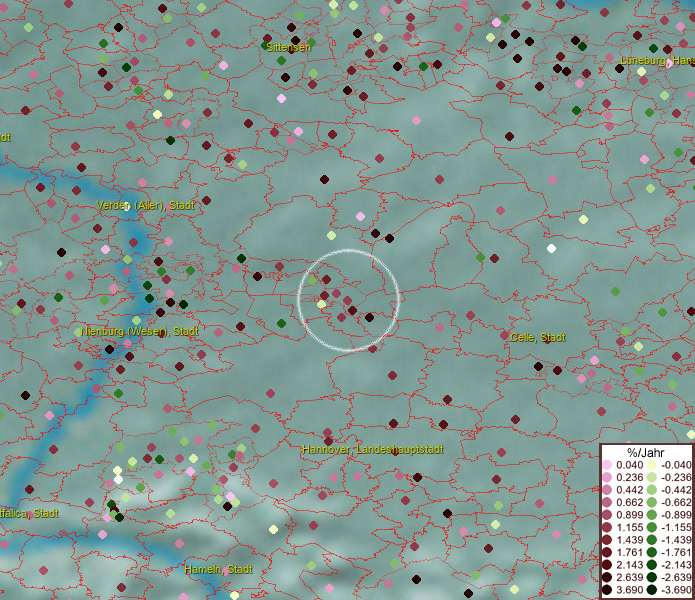The image size is (695, 600).
Task: Pick the 1.155 legend swatch
Action: [607, 527]
